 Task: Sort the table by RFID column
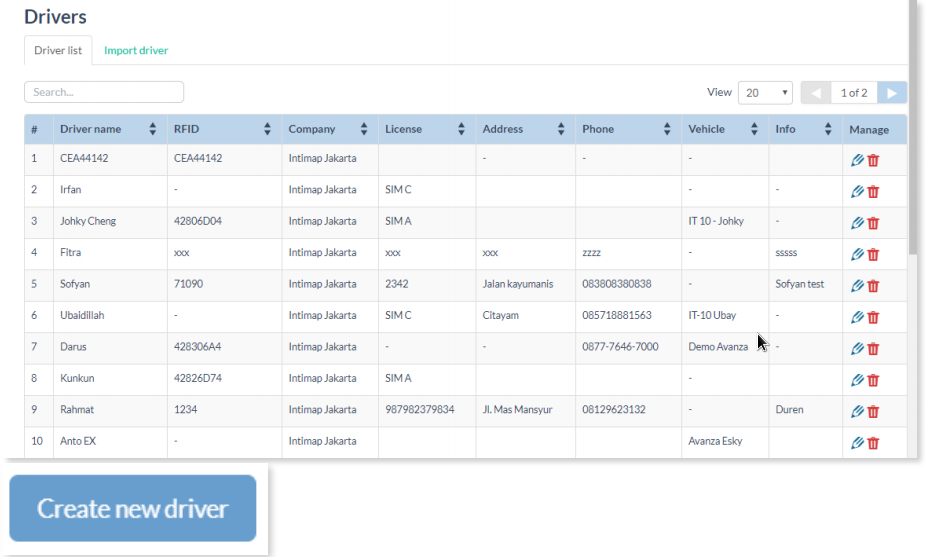pyautogui.click(x=267, y=129)
